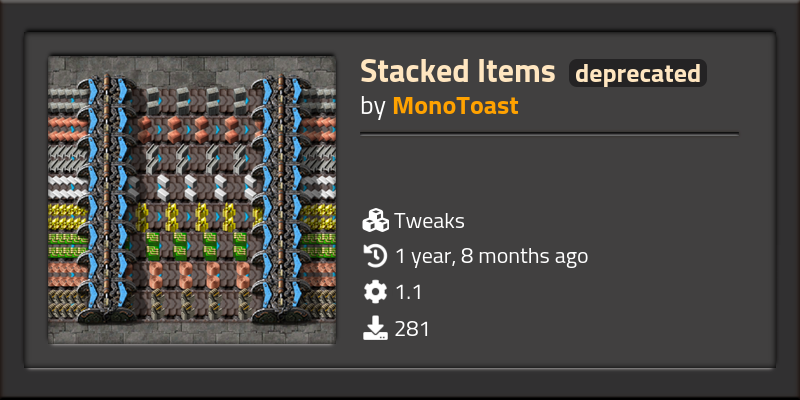Click the left vertical belt column in thumbnail

106,200
